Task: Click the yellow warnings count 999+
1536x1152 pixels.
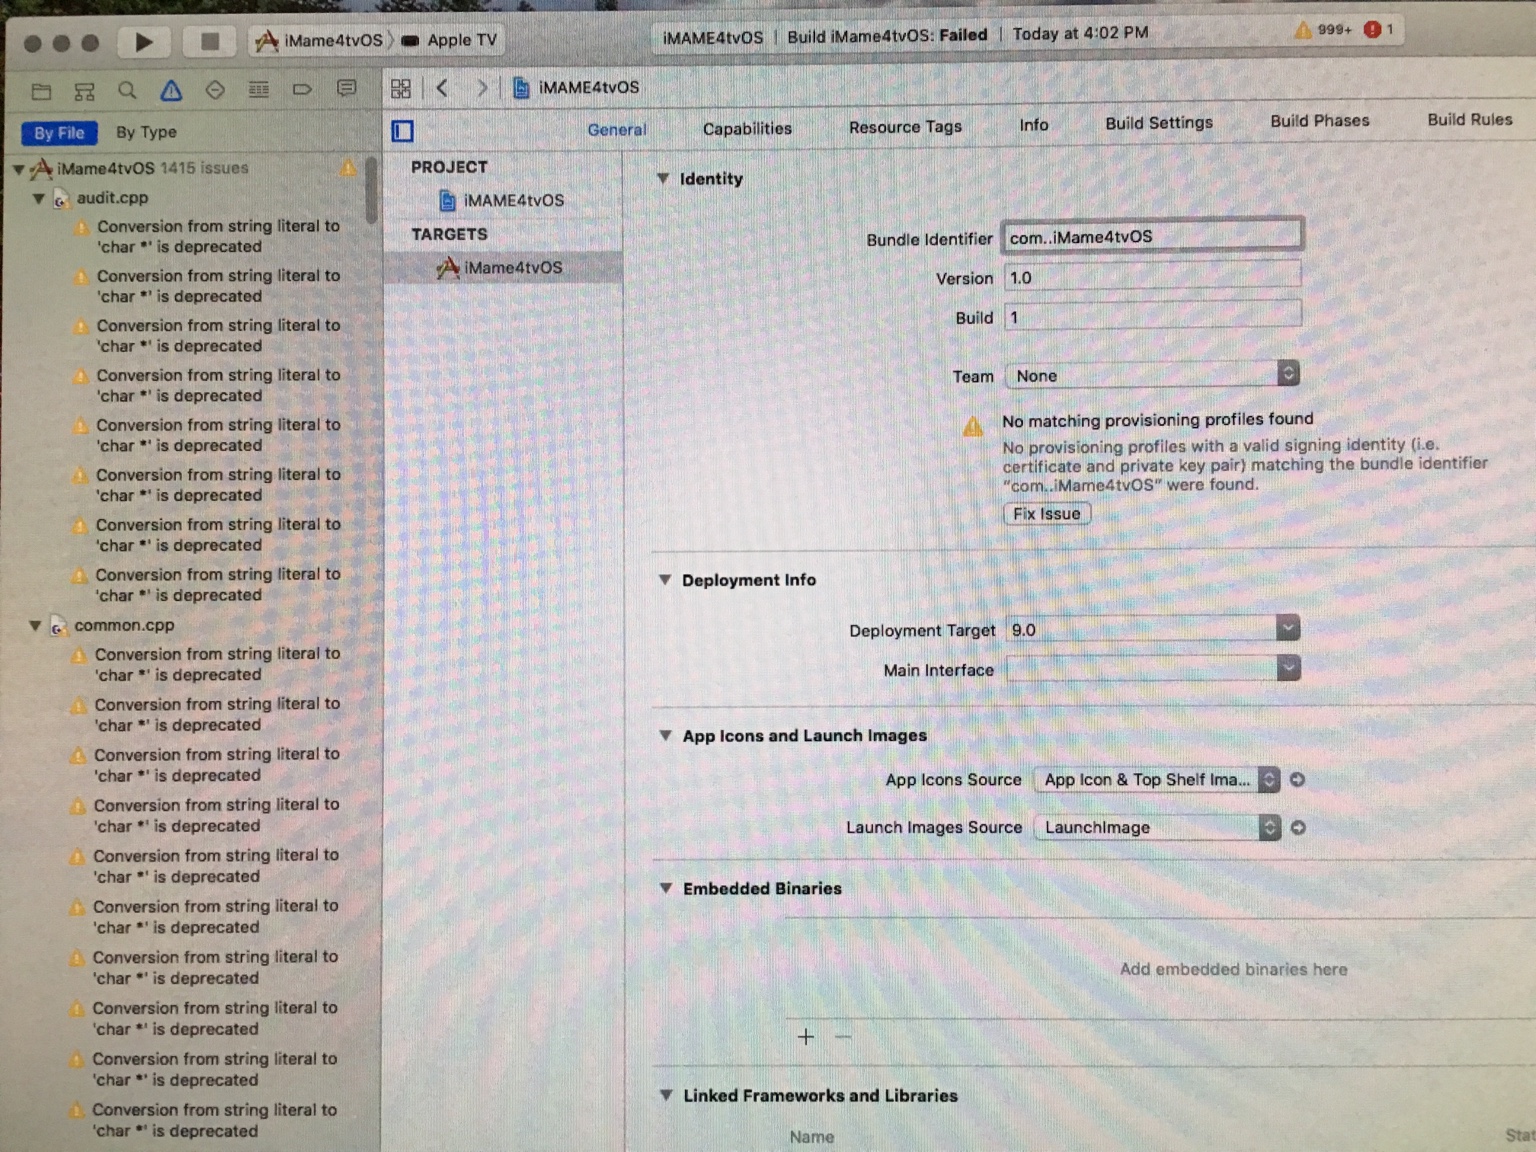Action: pyautogui.click(x=1323, y=30)
